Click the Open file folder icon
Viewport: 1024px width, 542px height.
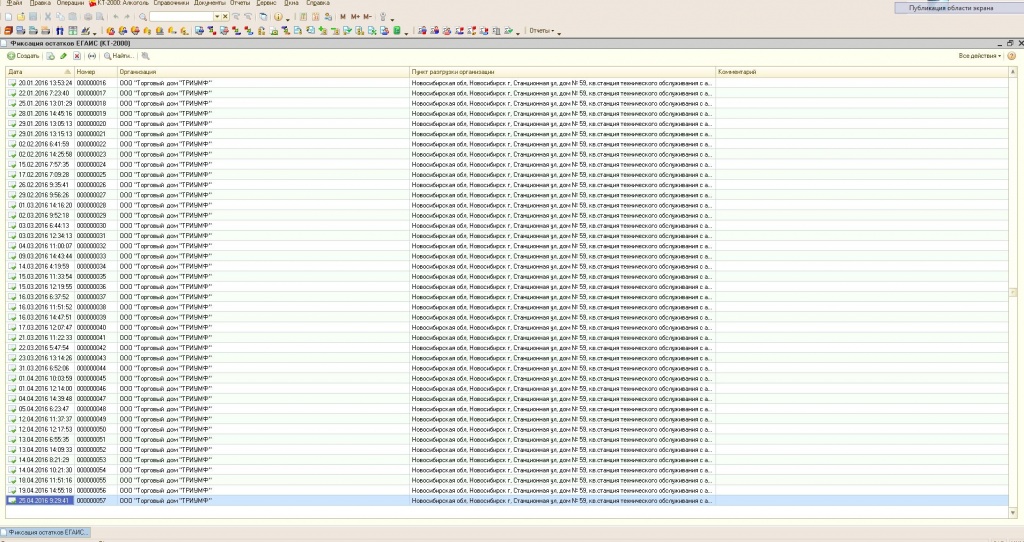pyautogui.click(x=21, y=17)
